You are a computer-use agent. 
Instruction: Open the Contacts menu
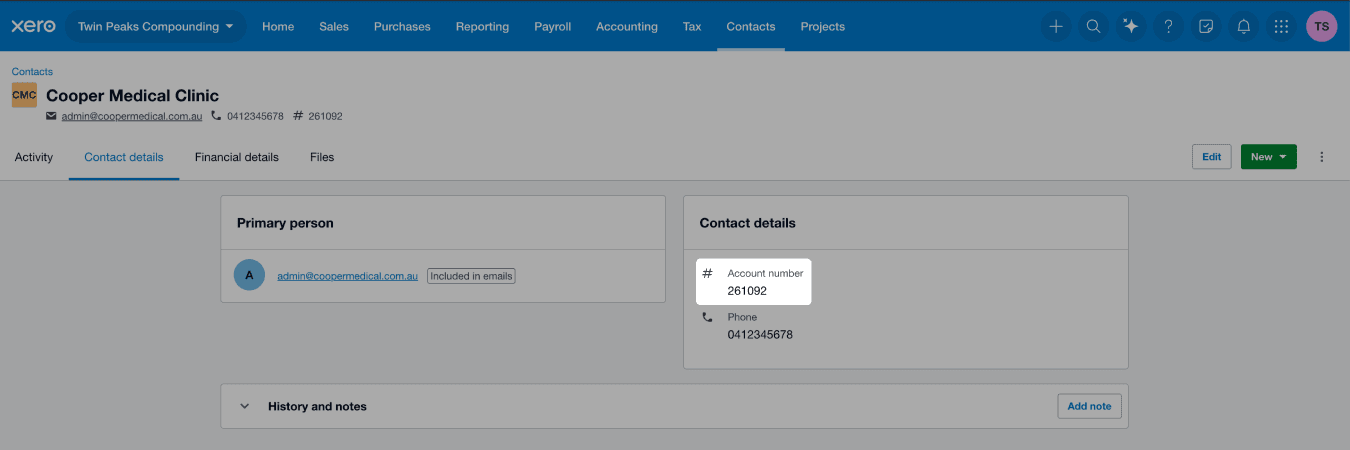point(751,27)
